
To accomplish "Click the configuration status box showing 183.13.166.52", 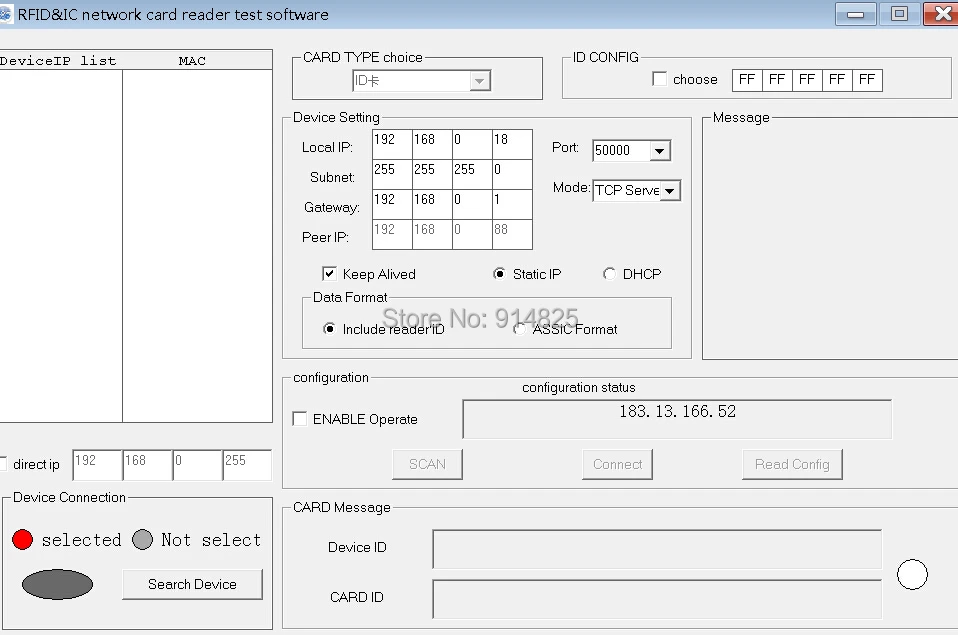I will point(677,419).
